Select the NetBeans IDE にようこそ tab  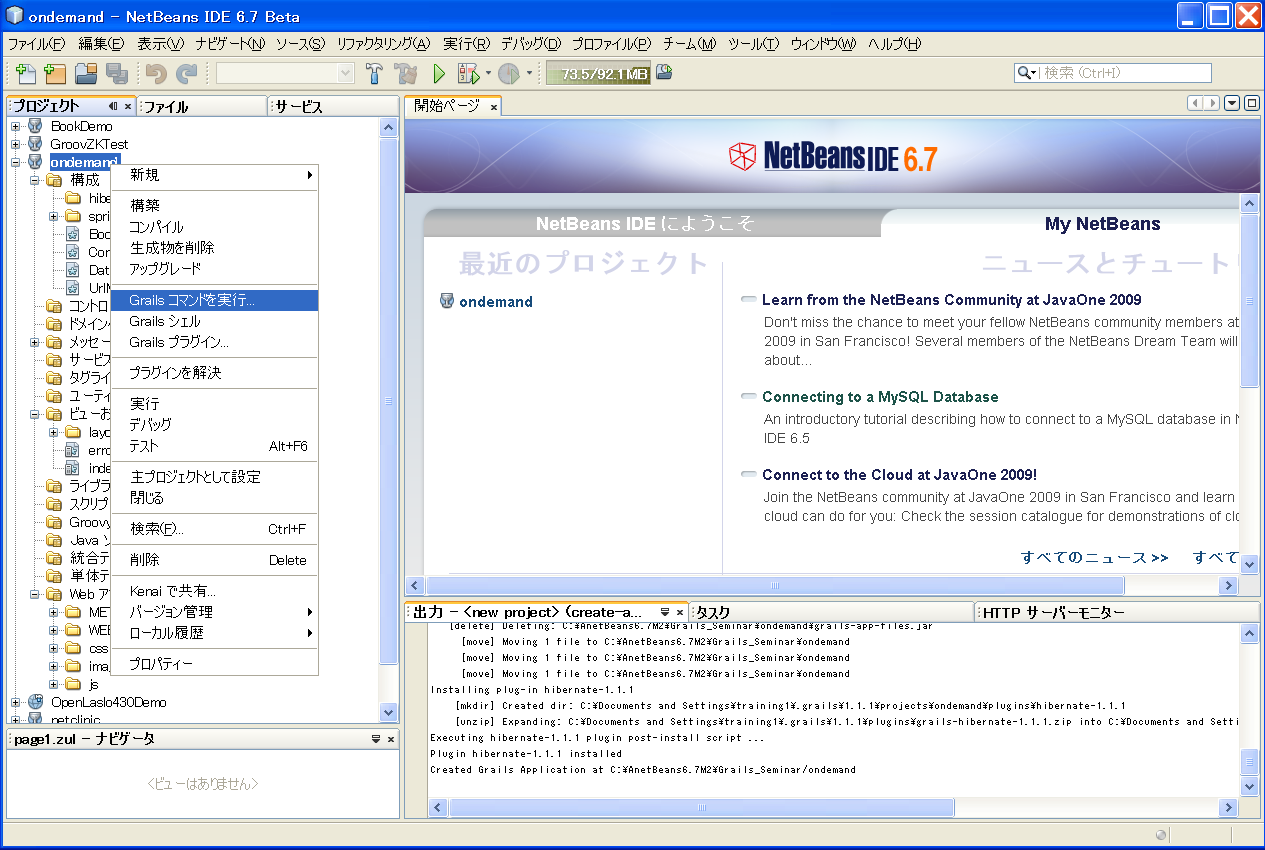645,224
